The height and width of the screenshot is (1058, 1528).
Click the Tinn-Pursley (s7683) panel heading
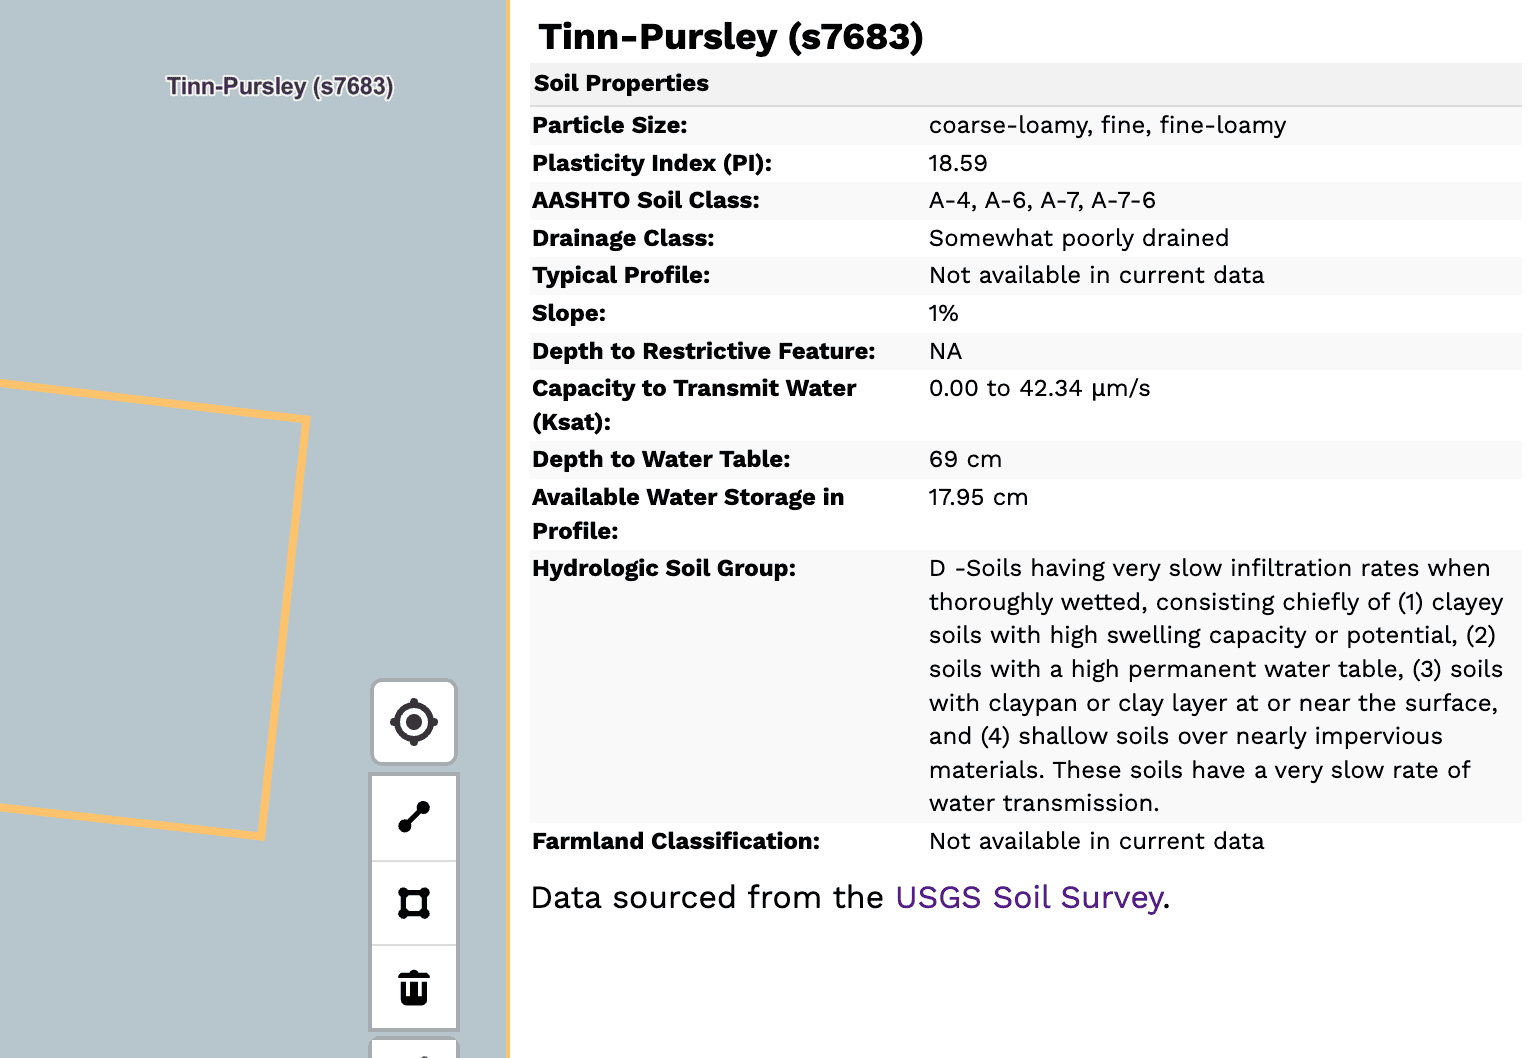click(x=731, y=37)
